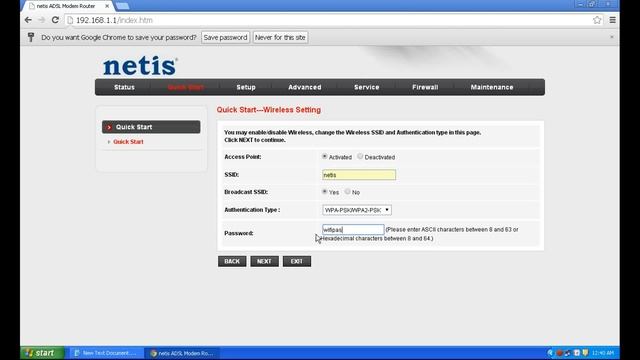The width and height of the screenshot is (640, 360).
Task: Set Access Point to Deactivated
Action: [x=360, y=156]
